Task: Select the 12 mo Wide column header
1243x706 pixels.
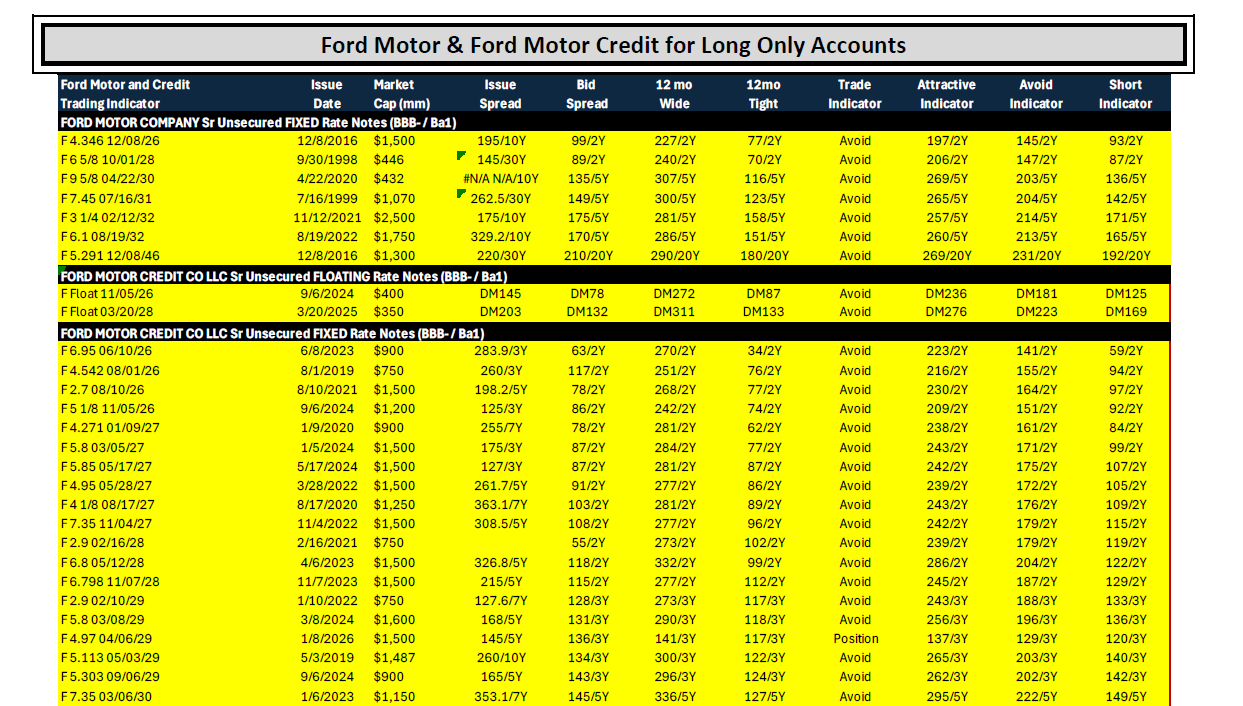Action: 673,94
